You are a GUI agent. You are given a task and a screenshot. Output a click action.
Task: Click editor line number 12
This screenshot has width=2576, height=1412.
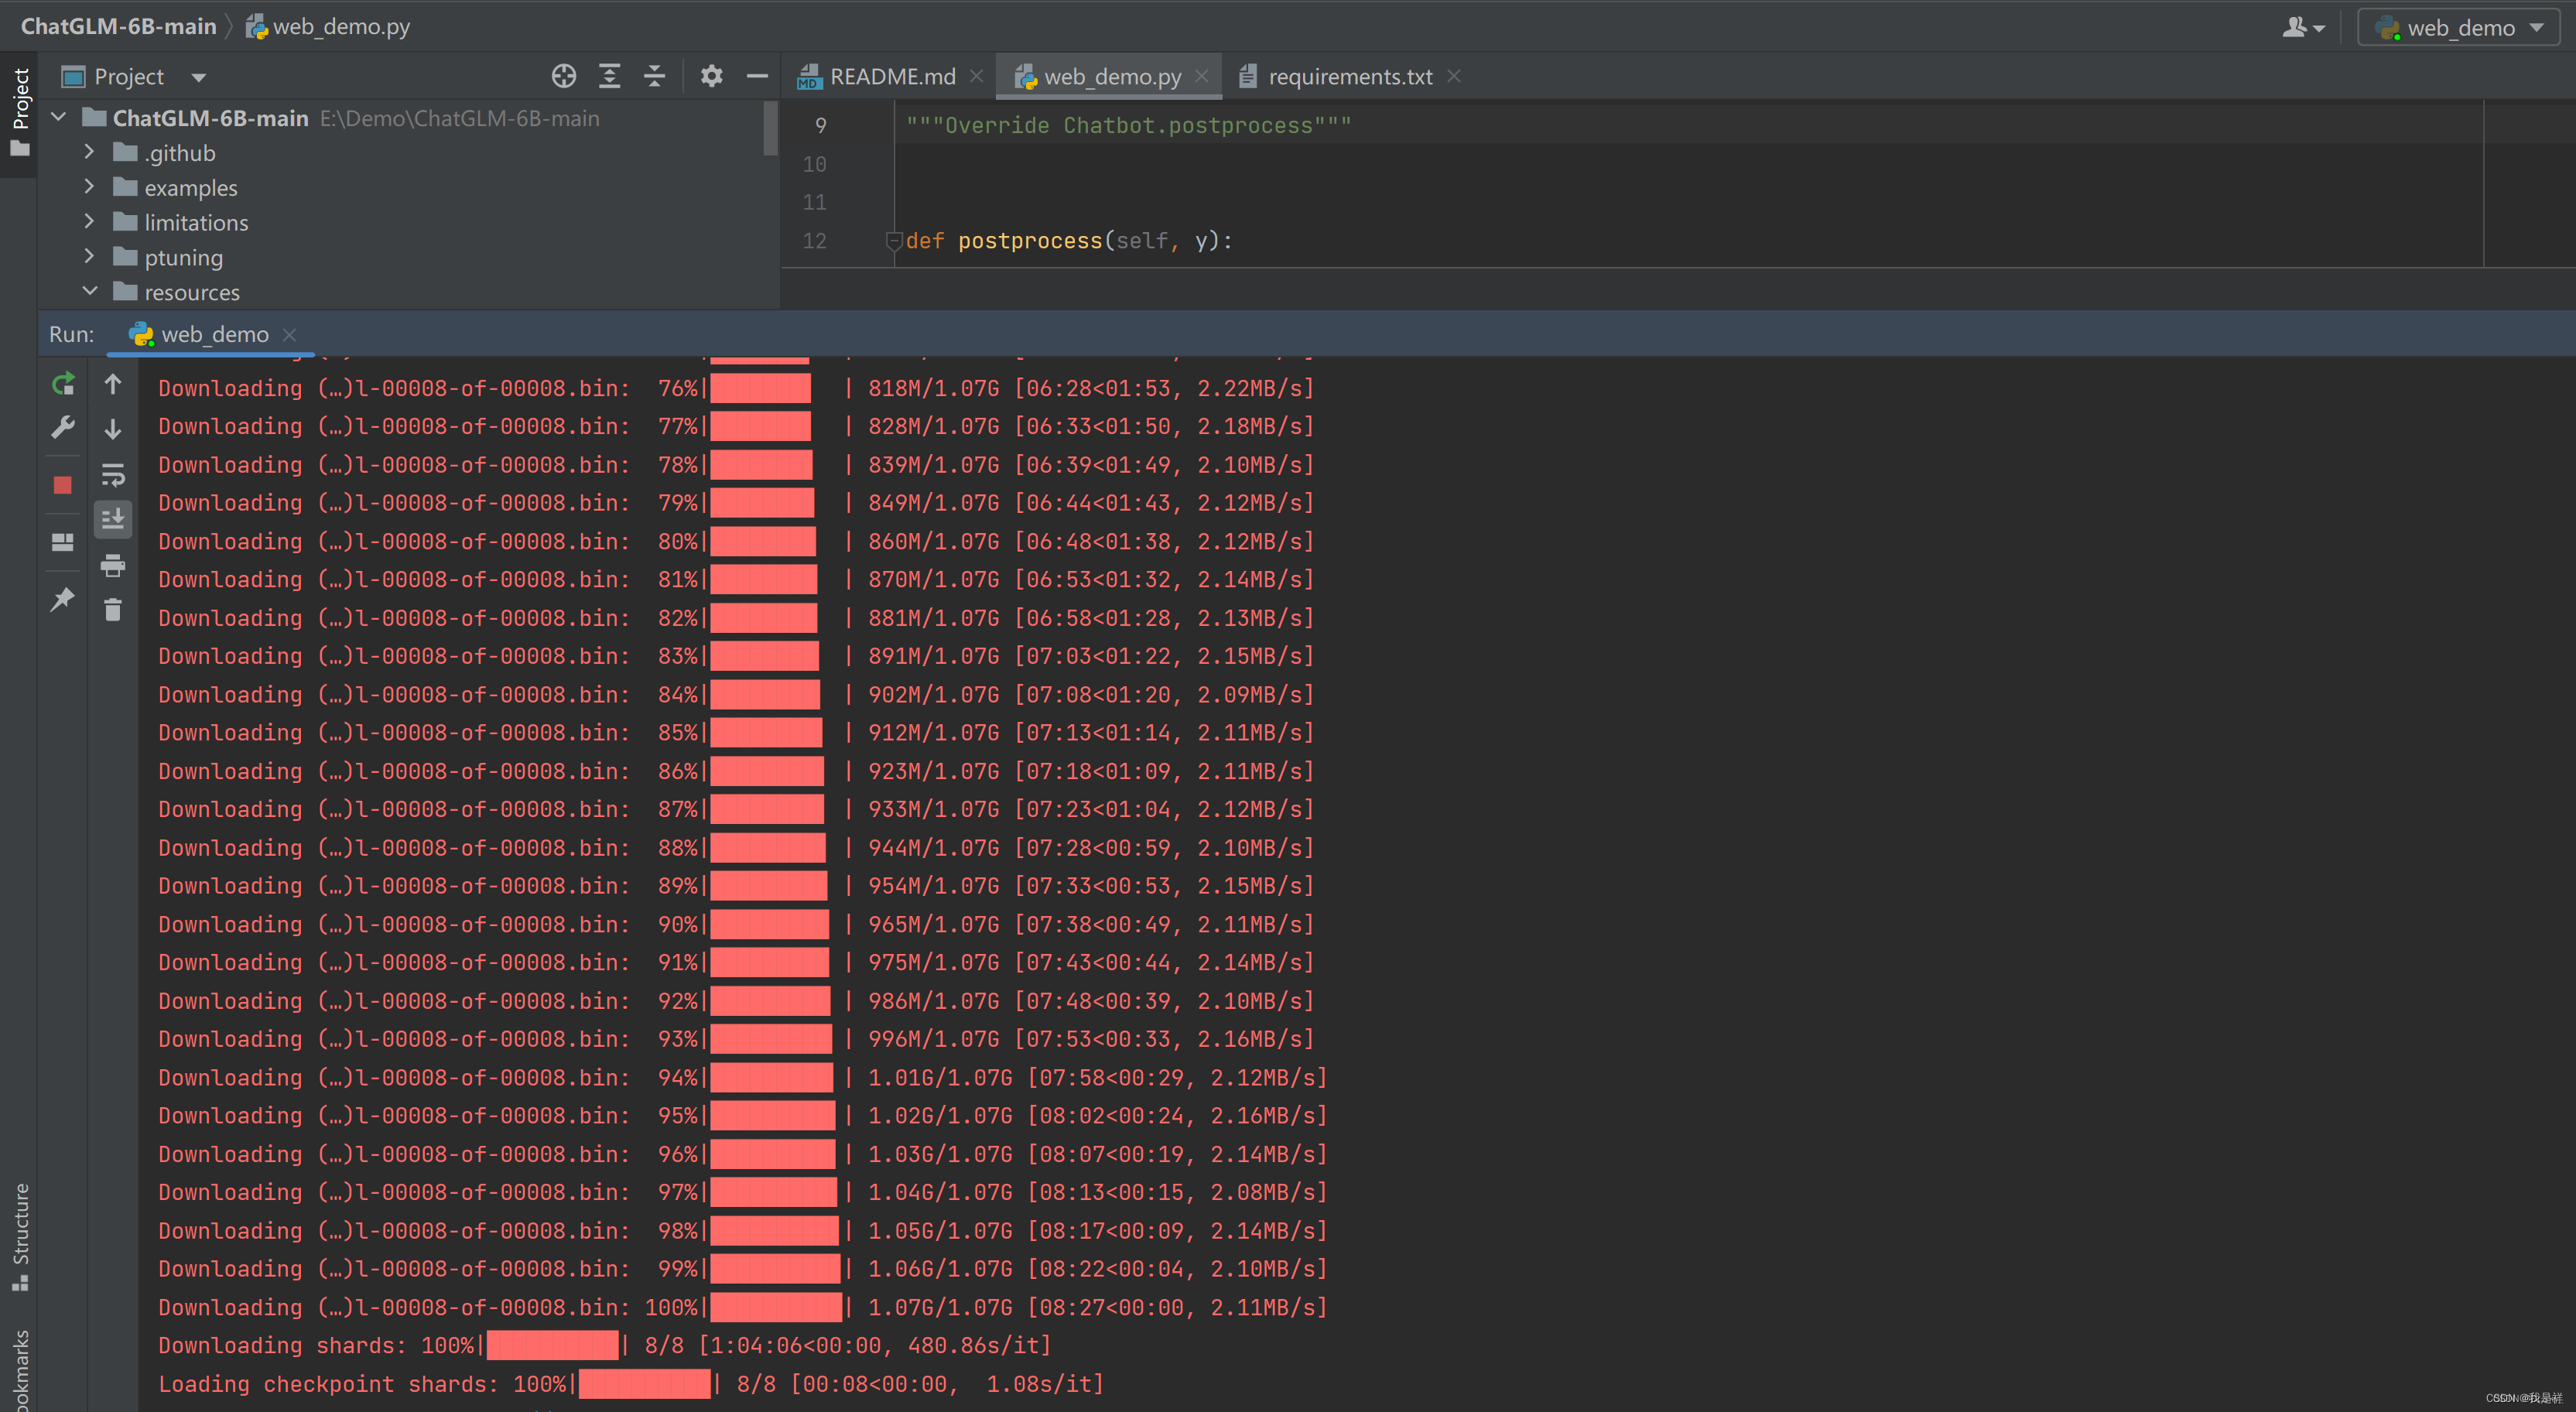pos(815,240)
